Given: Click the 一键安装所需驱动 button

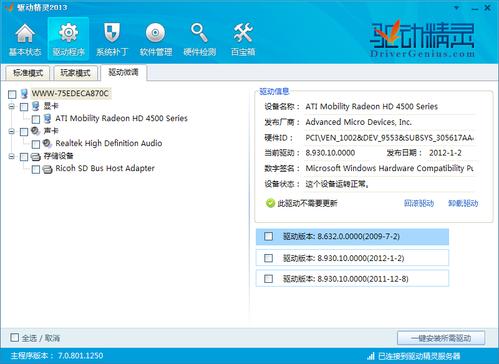Looking at the screenshot, I should (441, 338).
